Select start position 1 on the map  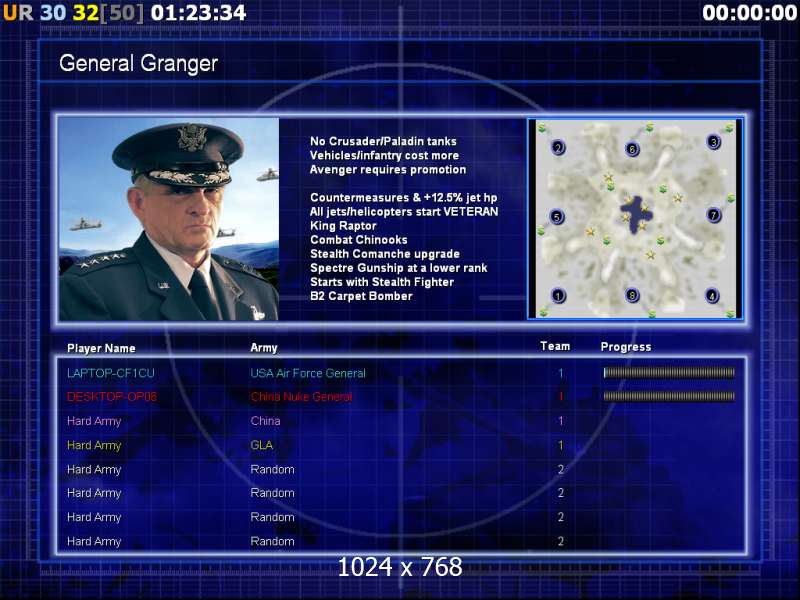[558, 296]
